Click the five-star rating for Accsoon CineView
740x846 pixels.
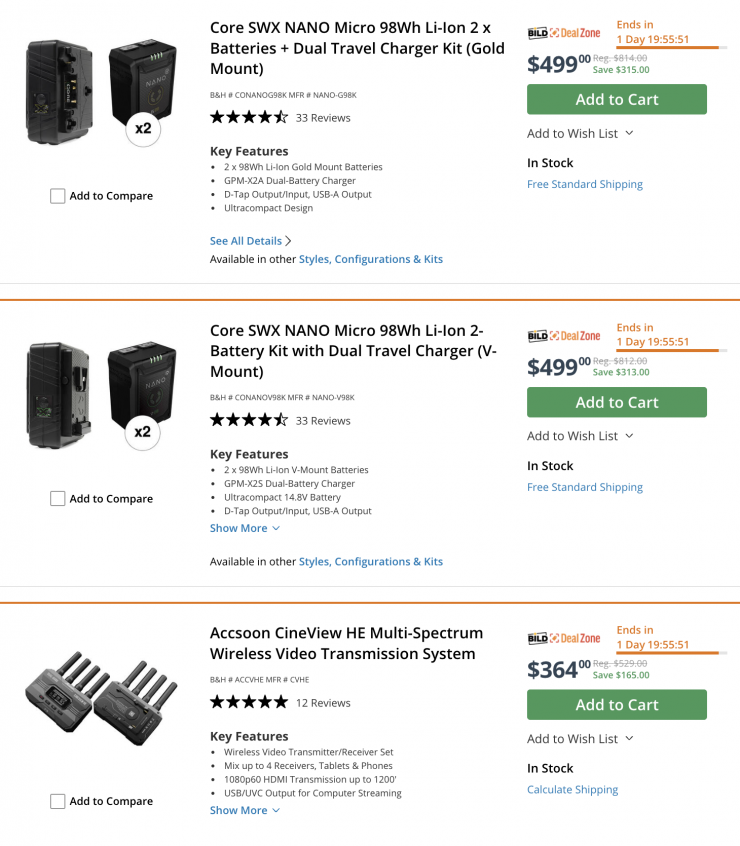pyautogui.click(x=248, y=702)
